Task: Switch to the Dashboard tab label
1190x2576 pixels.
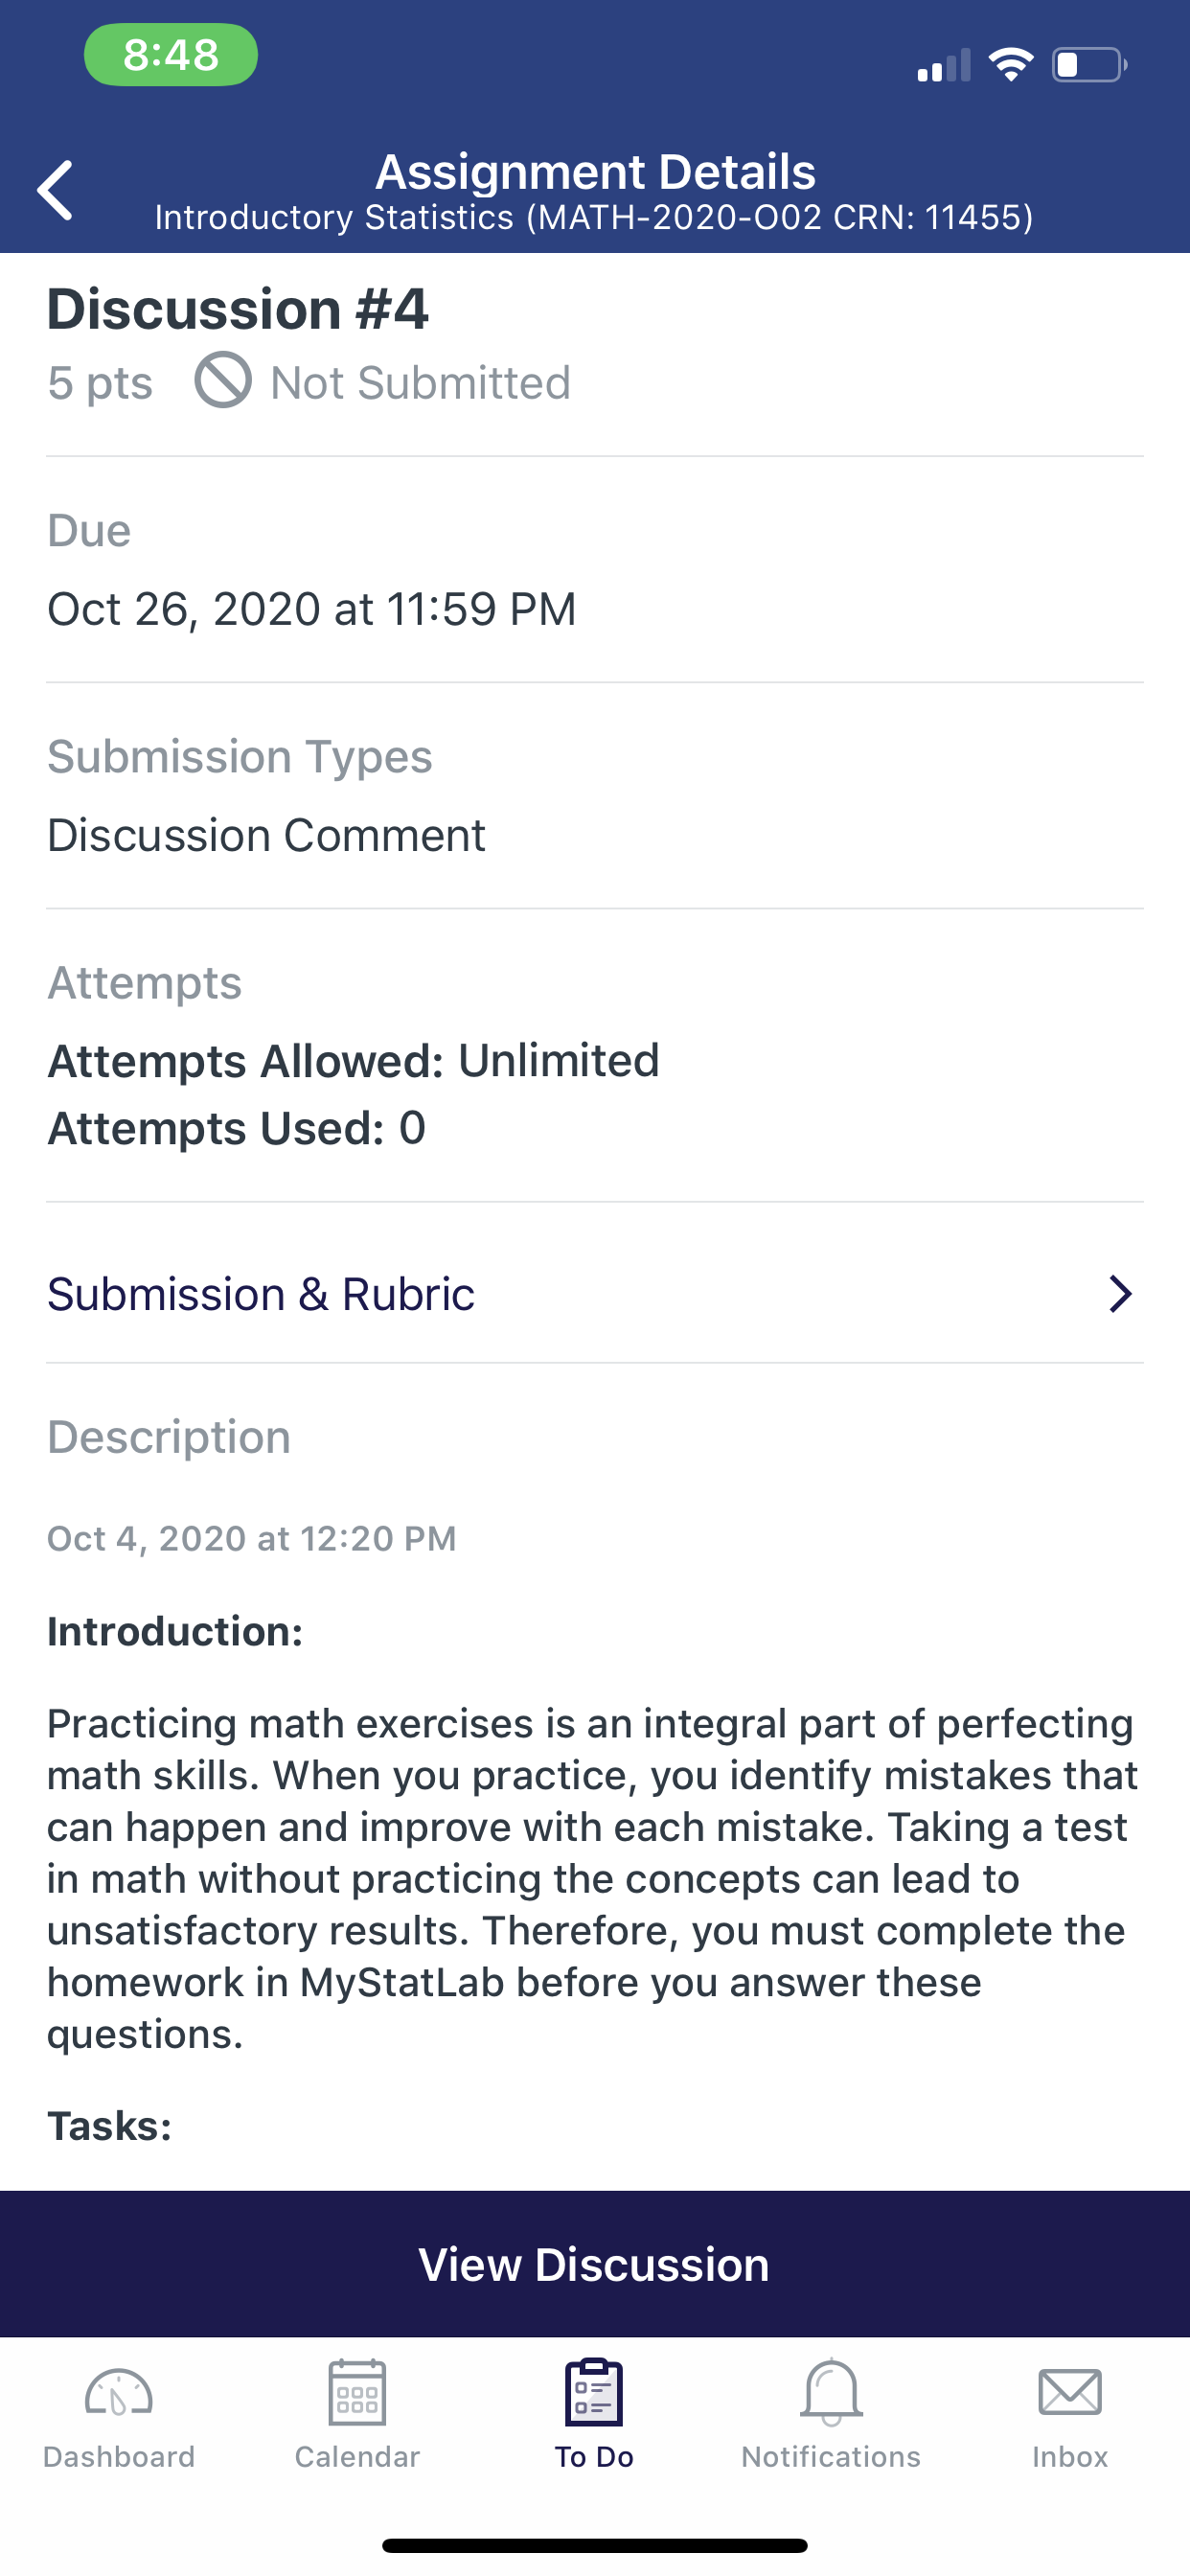Action: [x=119, y=2456]
